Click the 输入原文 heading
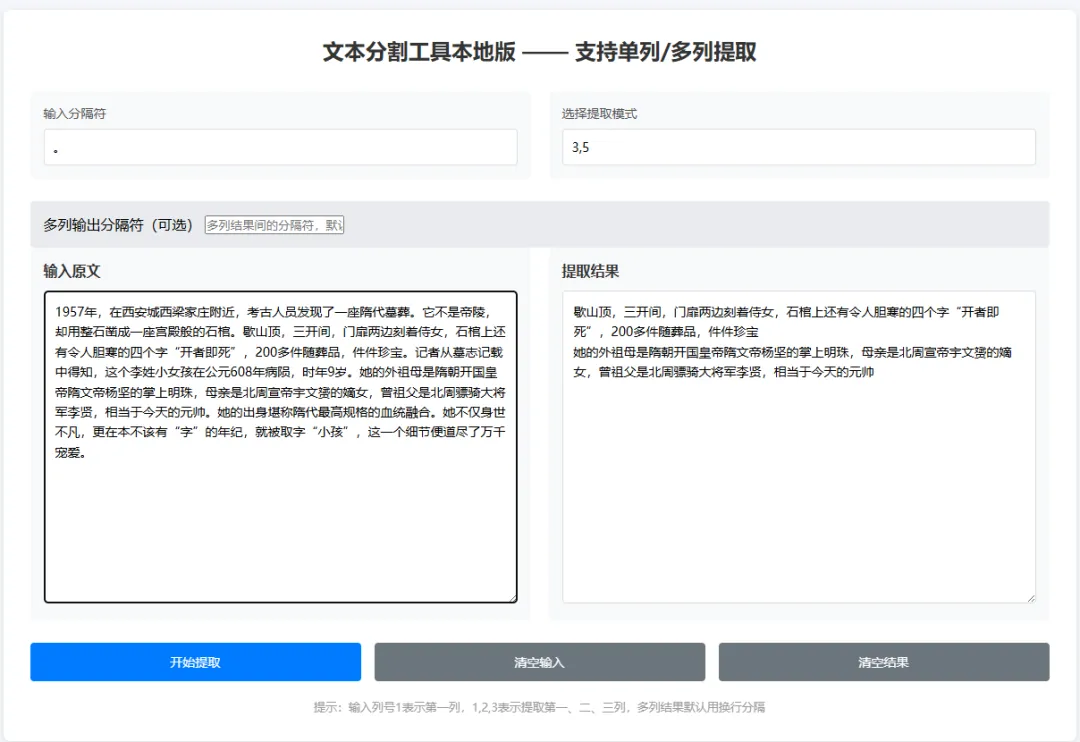The height and width of the screenshot is (742, 1080). (x=72, y=271)
